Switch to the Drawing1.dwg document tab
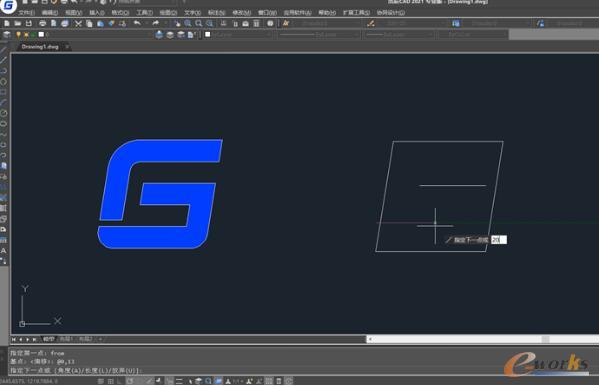 point(40,47)
